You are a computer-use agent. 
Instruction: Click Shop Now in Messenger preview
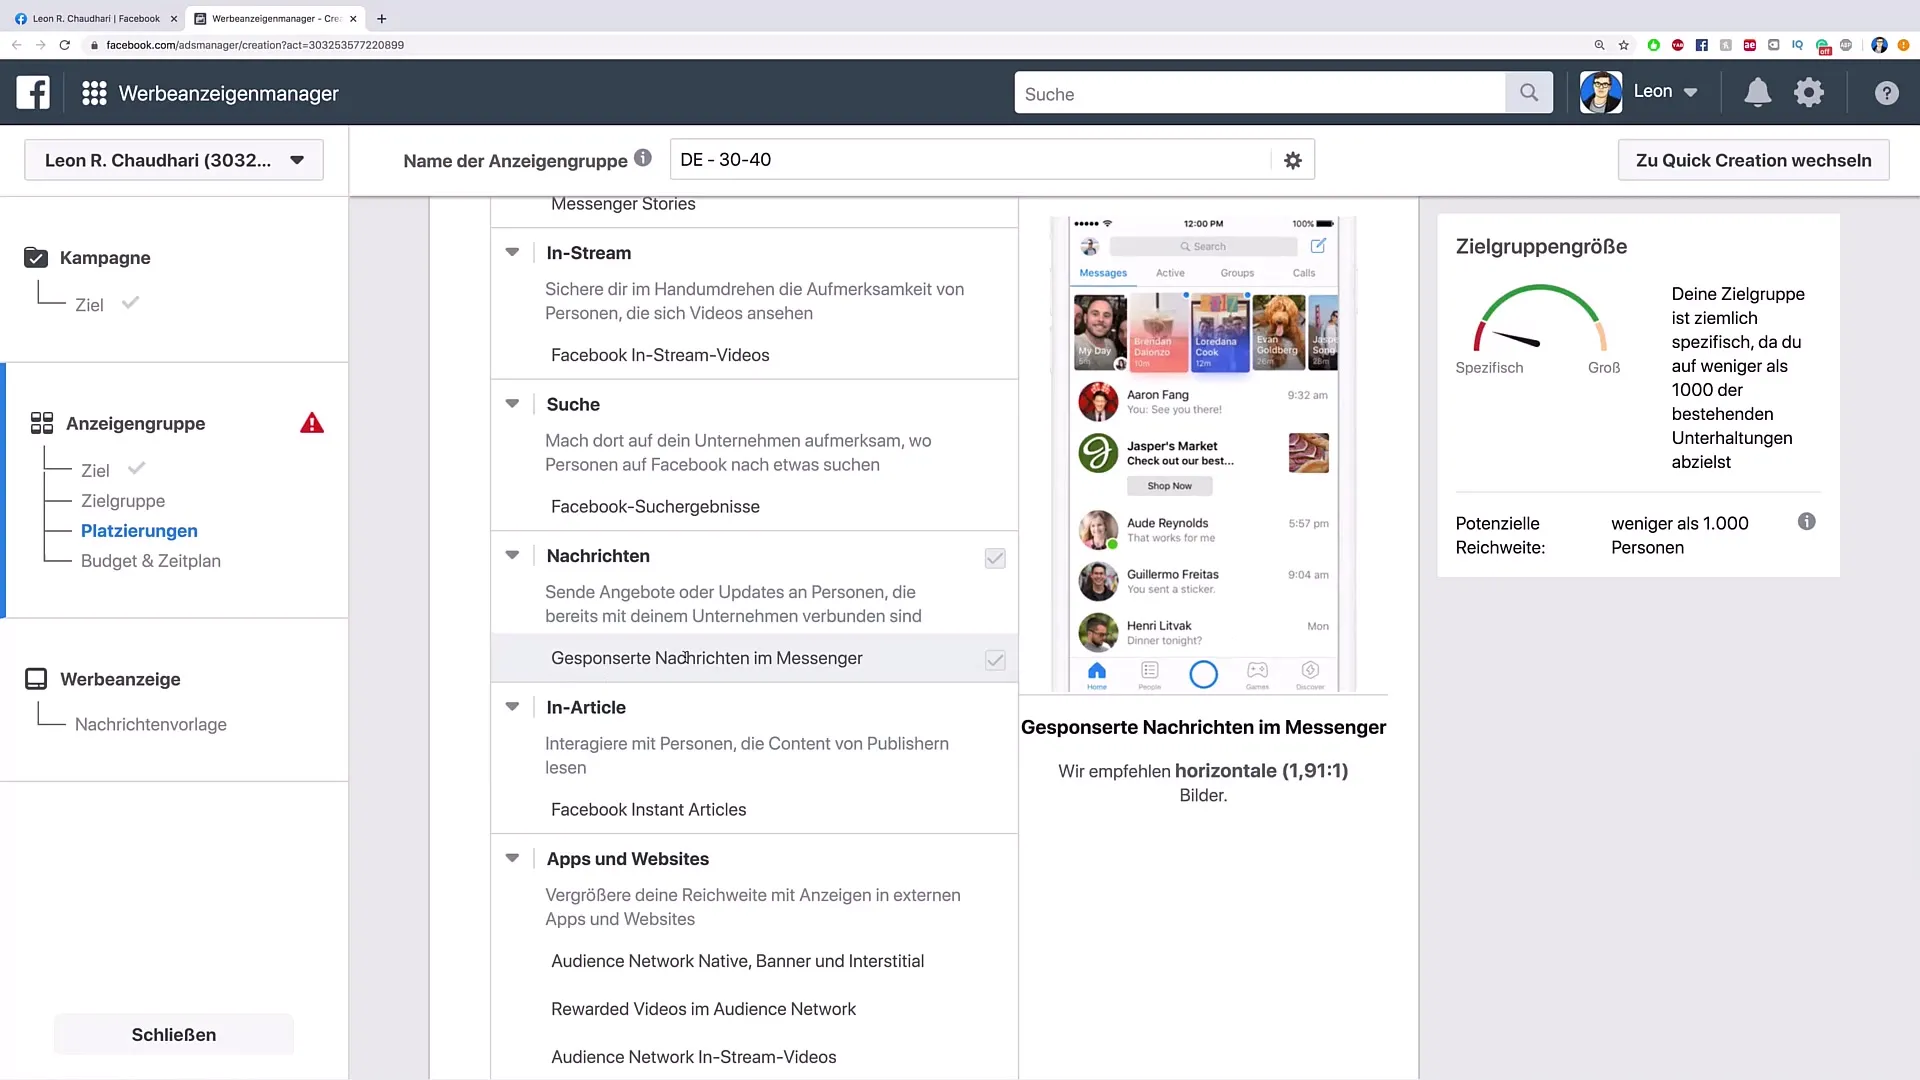pos(1169,486)
